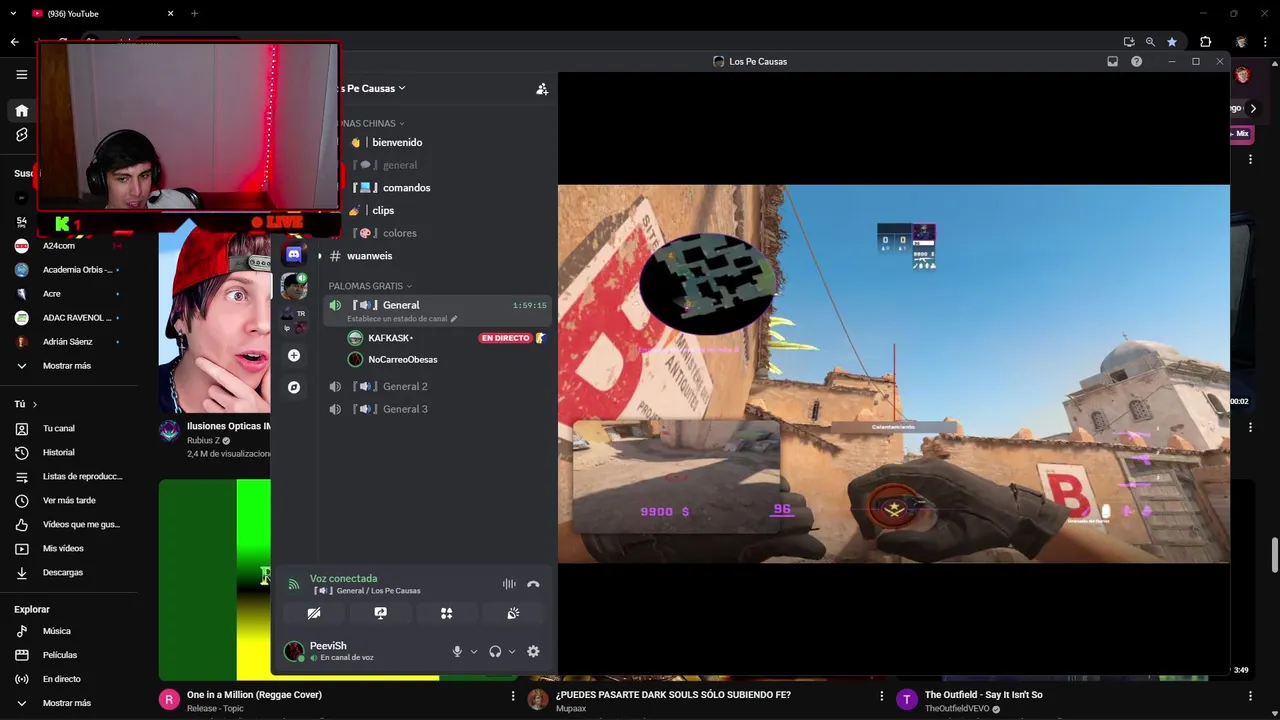Open microphone input options arrow

(x=474, y=651)
